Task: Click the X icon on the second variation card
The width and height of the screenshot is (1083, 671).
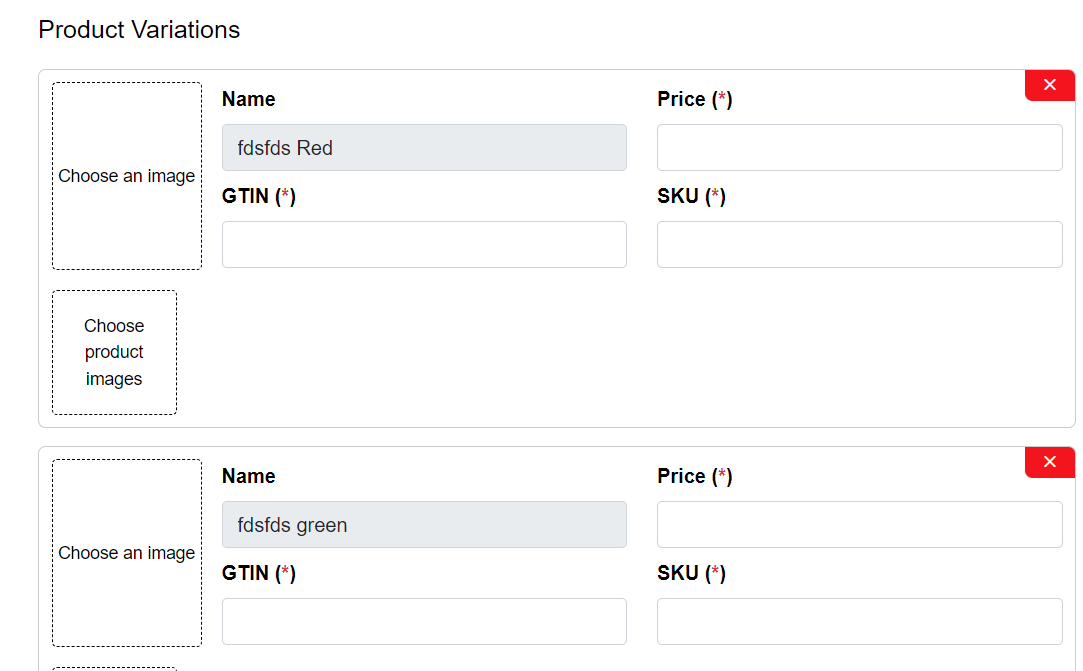Action: point(1049,462)
